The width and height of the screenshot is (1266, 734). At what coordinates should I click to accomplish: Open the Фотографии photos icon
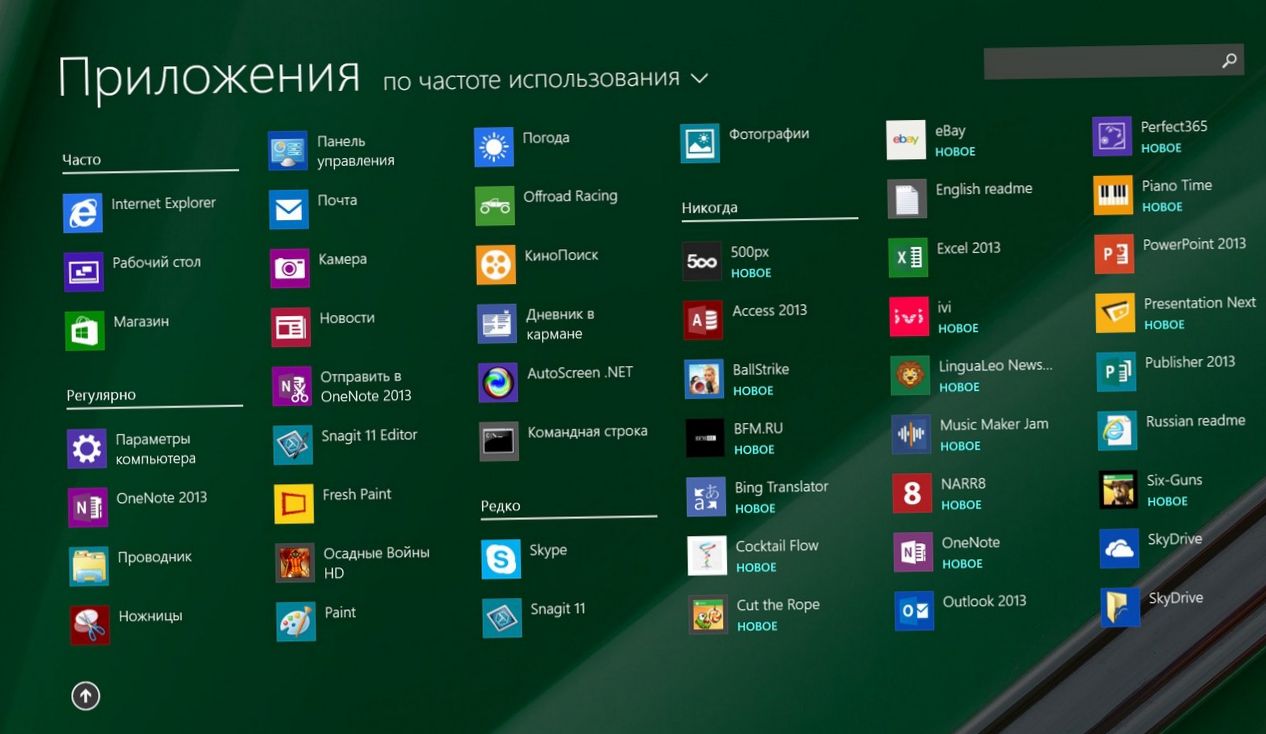click(700, 143)
